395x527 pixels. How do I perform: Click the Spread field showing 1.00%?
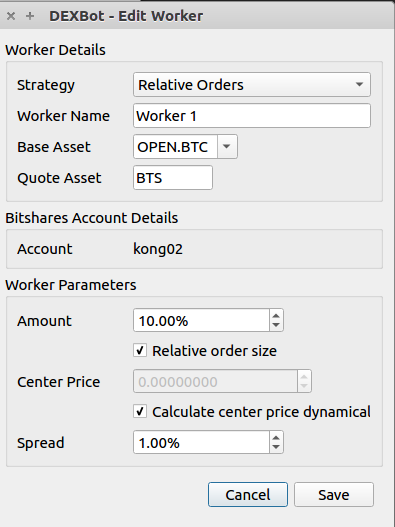pyautogui.click(x=201, y=442)
